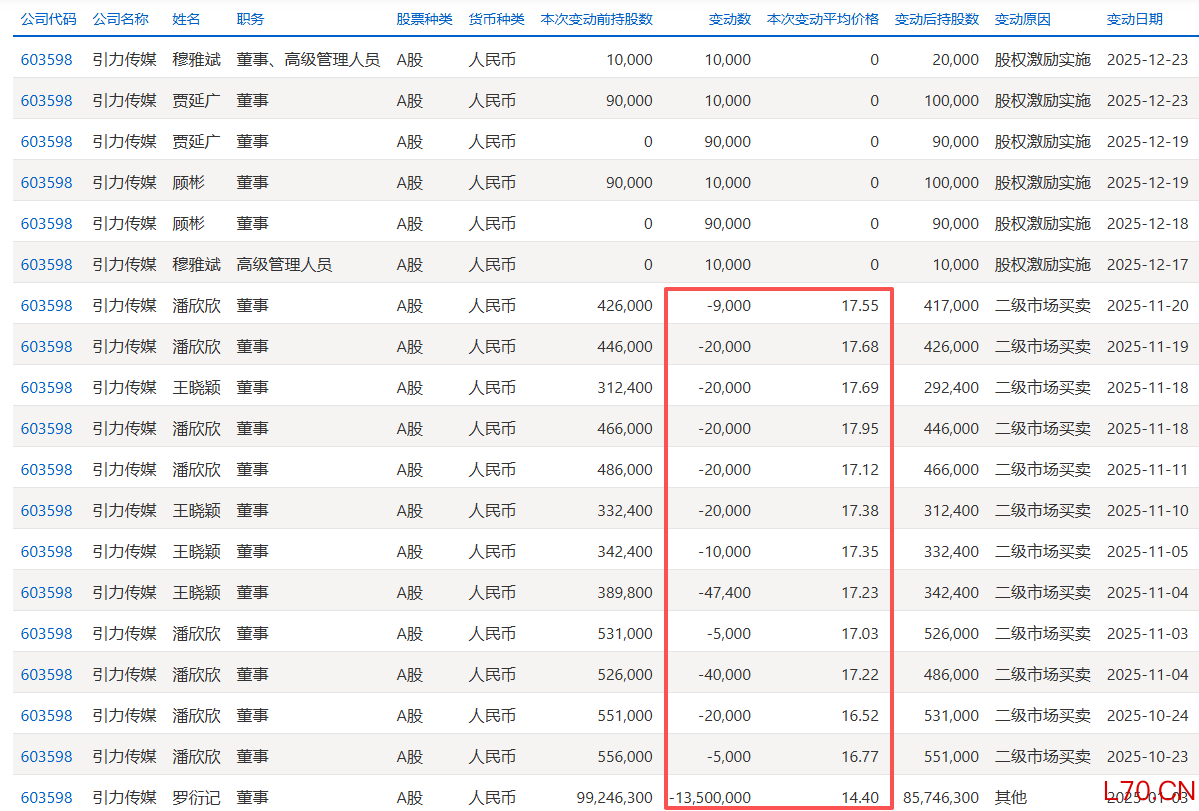
Task: Sort by the 变动后持股数 column header
Action: pyautogui.click(x=937, y=18)
